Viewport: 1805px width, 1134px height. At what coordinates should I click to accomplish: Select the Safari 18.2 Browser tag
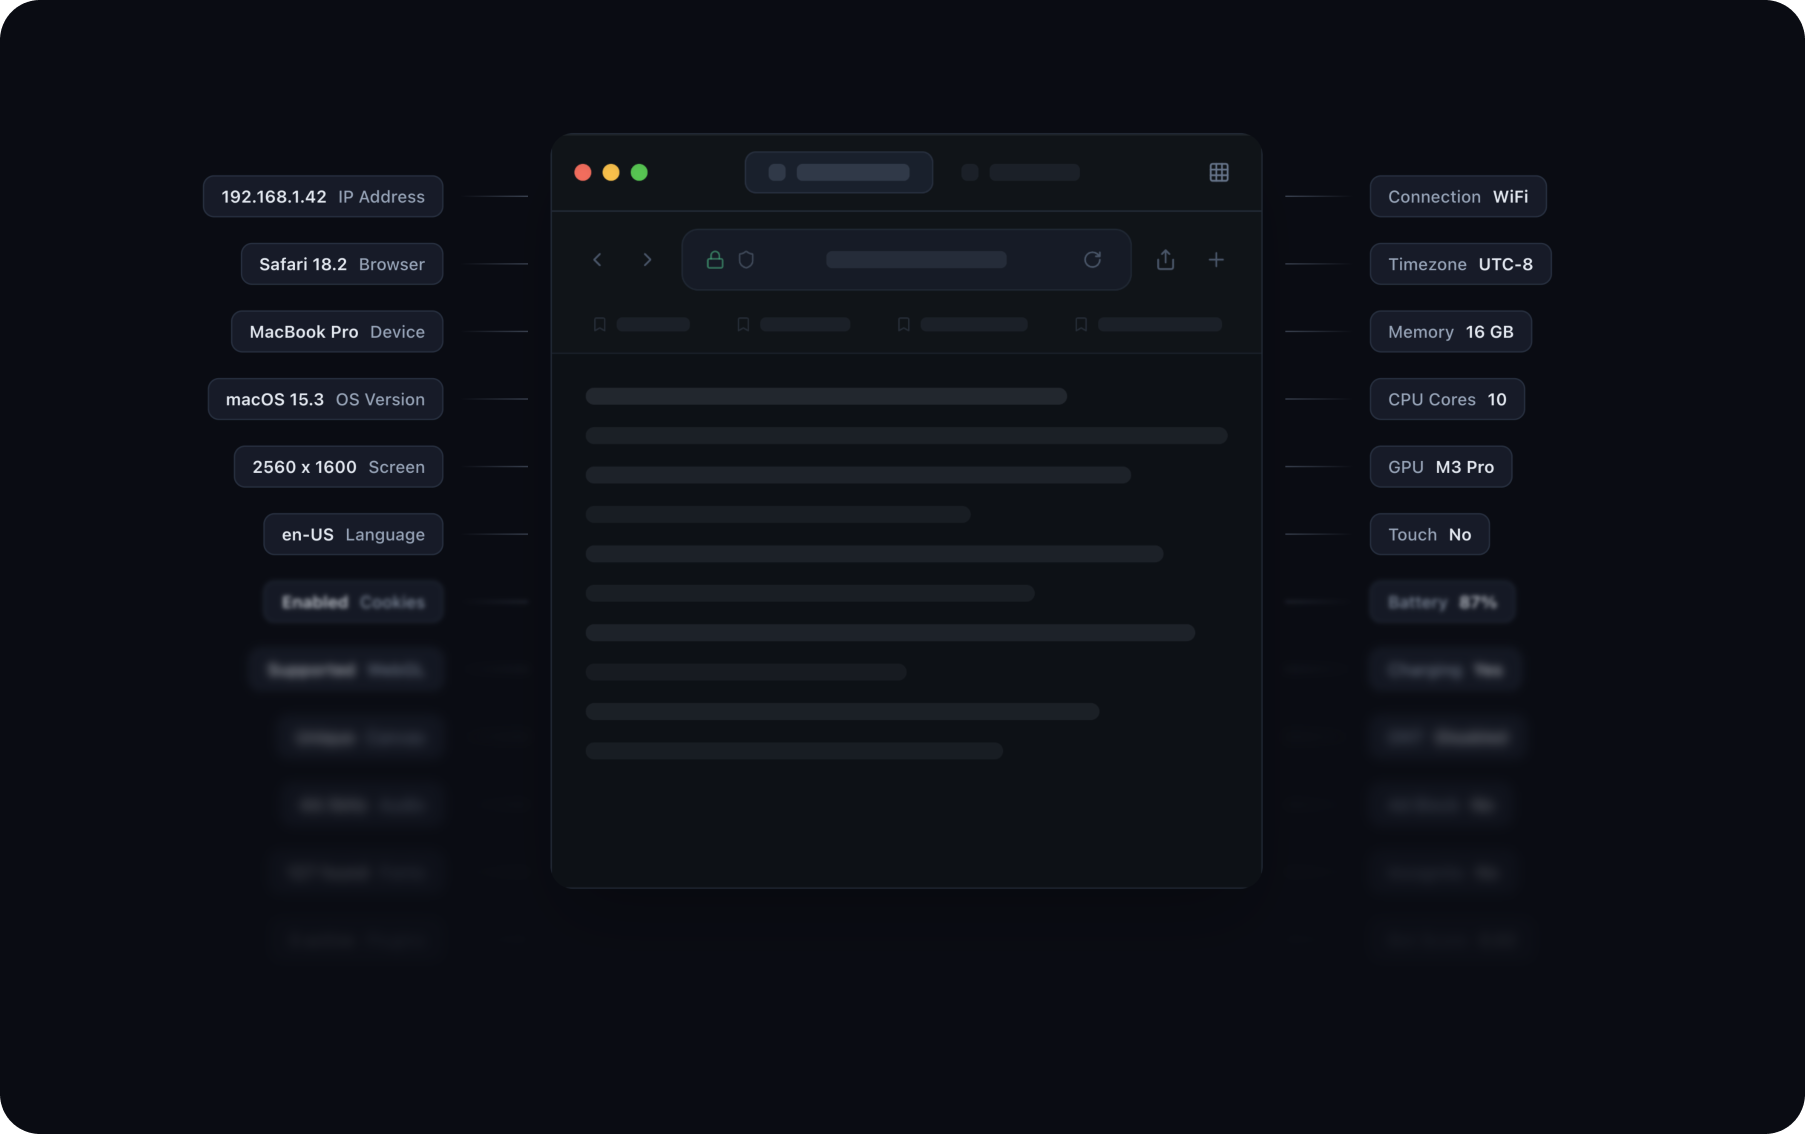[342, 264]
